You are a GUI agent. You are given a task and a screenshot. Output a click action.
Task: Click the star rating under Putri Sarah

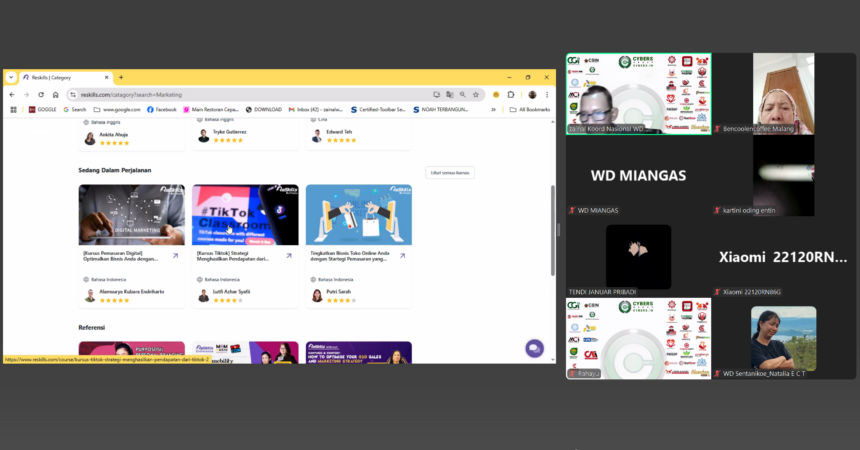point(341,300)
